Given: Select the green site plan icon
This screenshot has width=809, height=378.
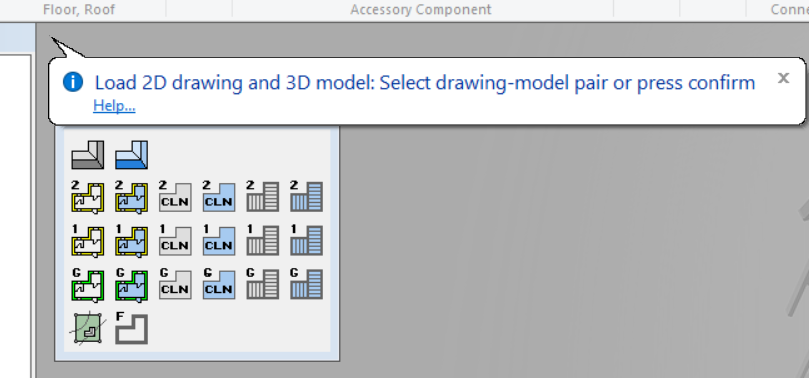Looking at the screenshot, I should coord(88,328).
